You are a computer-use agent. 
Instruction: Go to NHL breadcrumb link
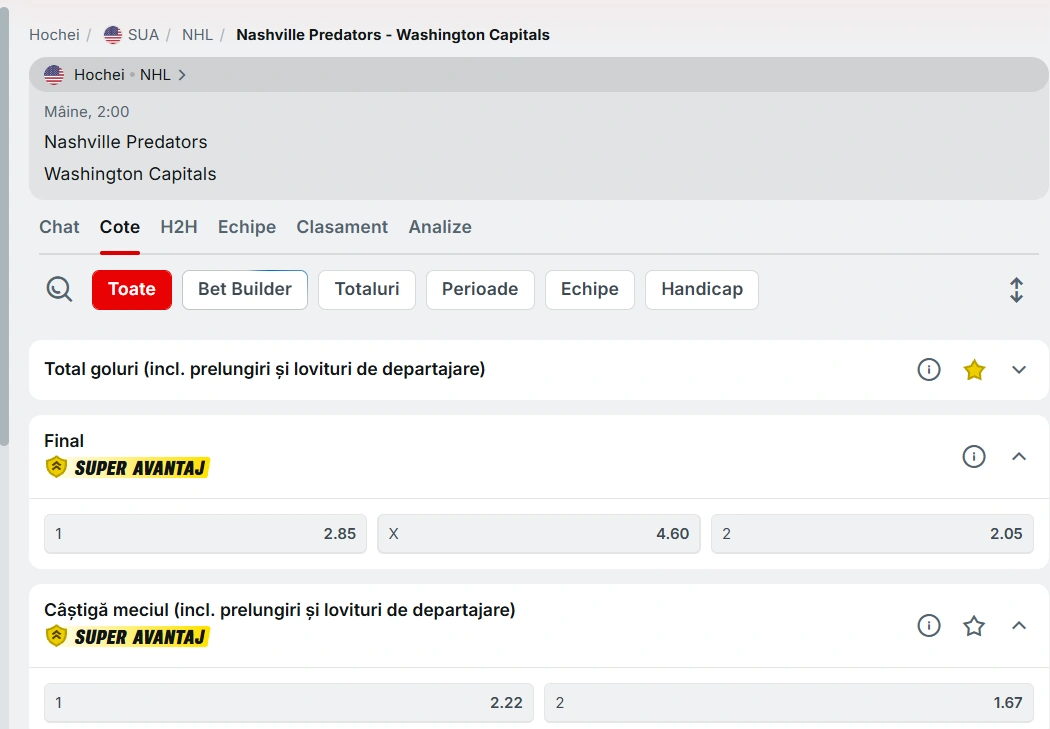click(x=197, y=35)
